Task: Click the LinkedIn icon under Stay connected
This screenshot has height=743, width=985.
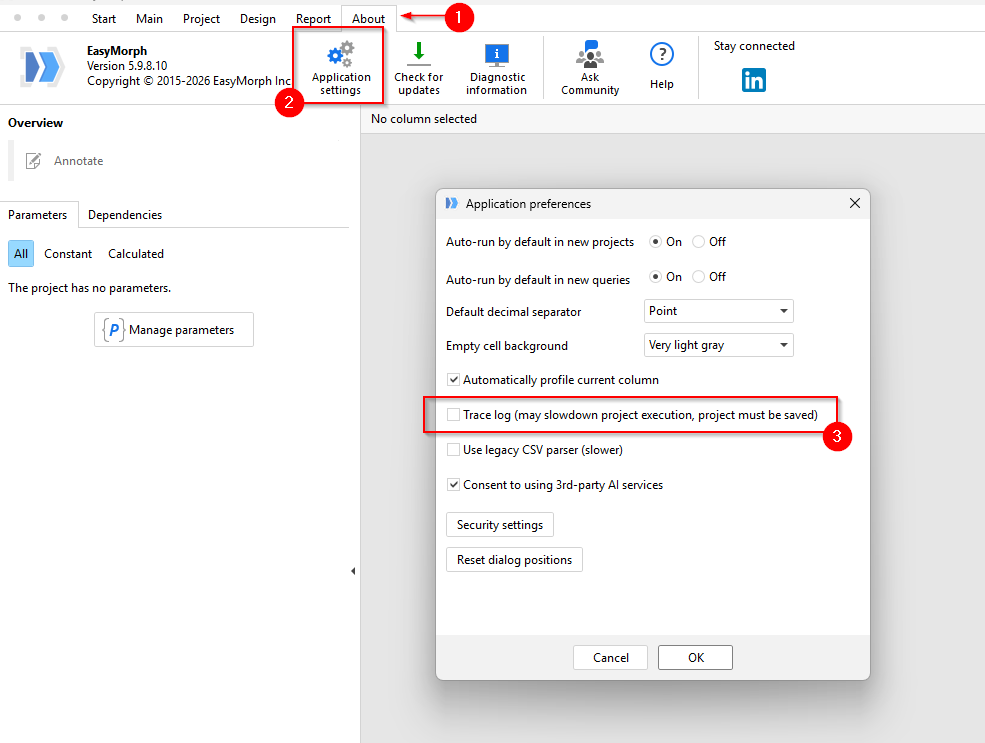Action: (x=754, y=80)
